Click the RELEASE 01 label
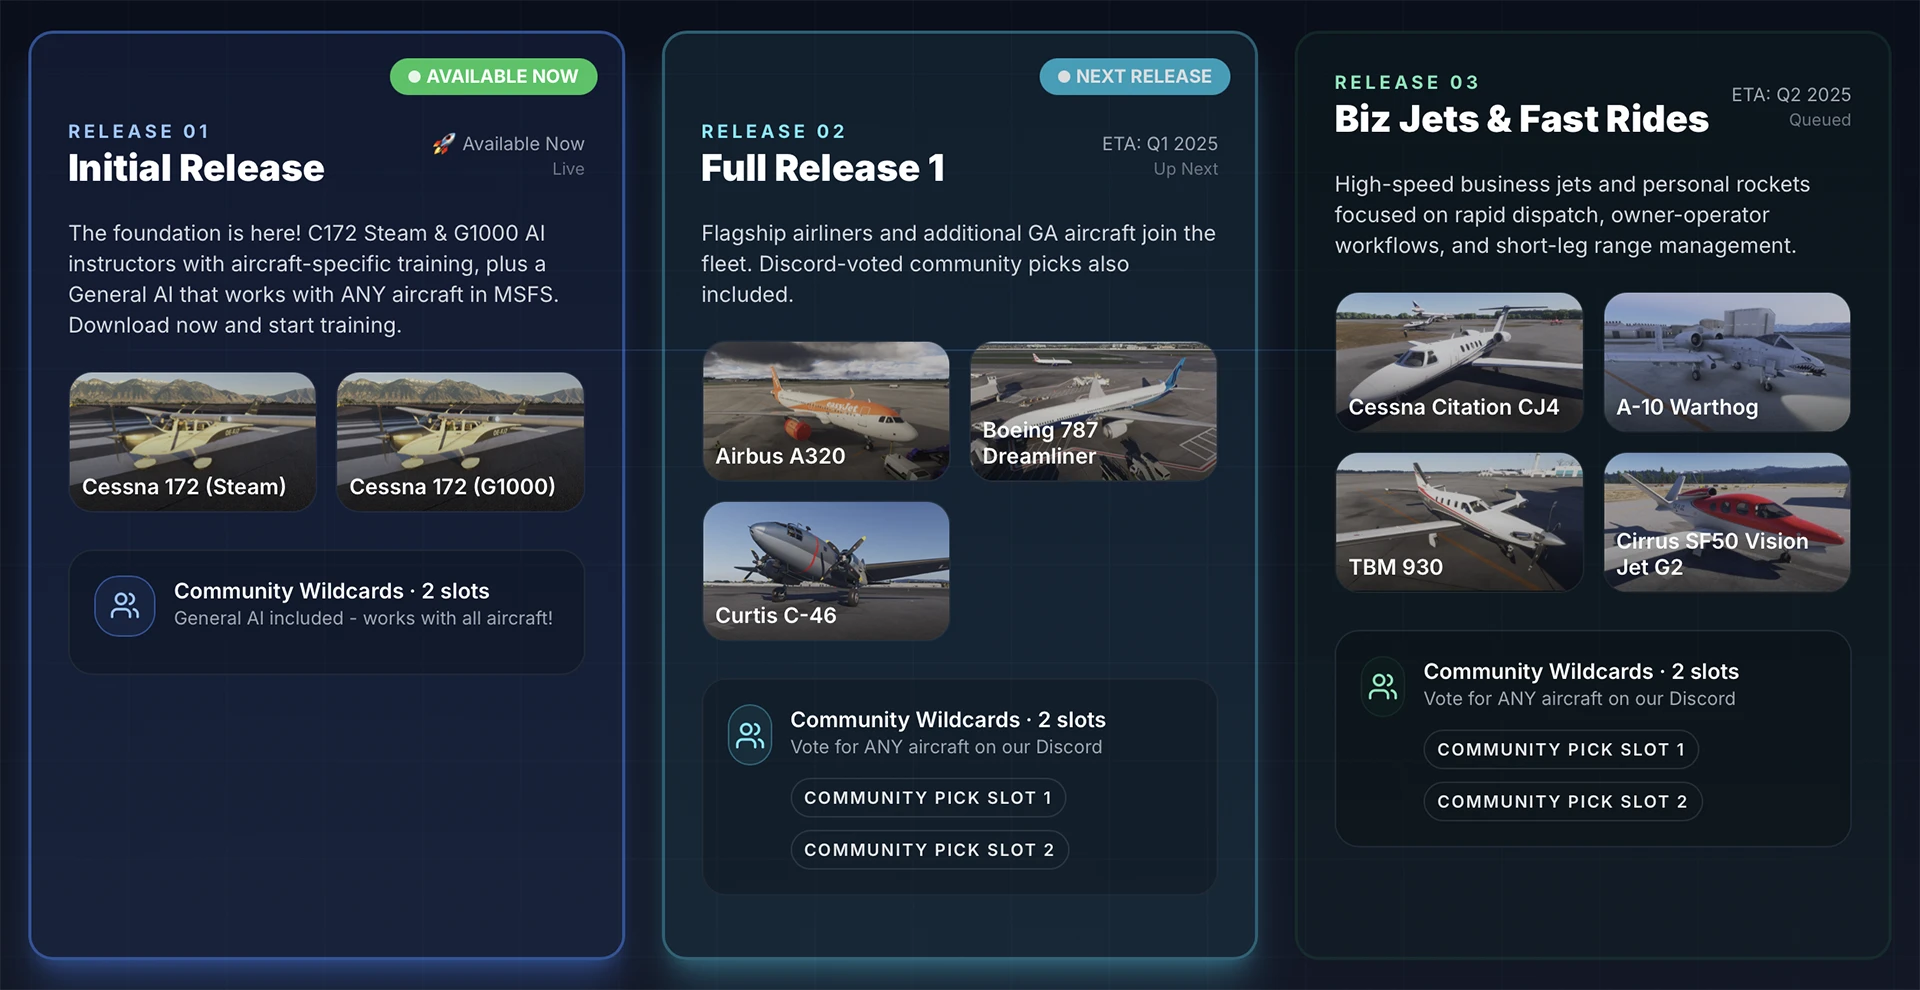Screen dimensions: 1920x990 coord(139,131)
